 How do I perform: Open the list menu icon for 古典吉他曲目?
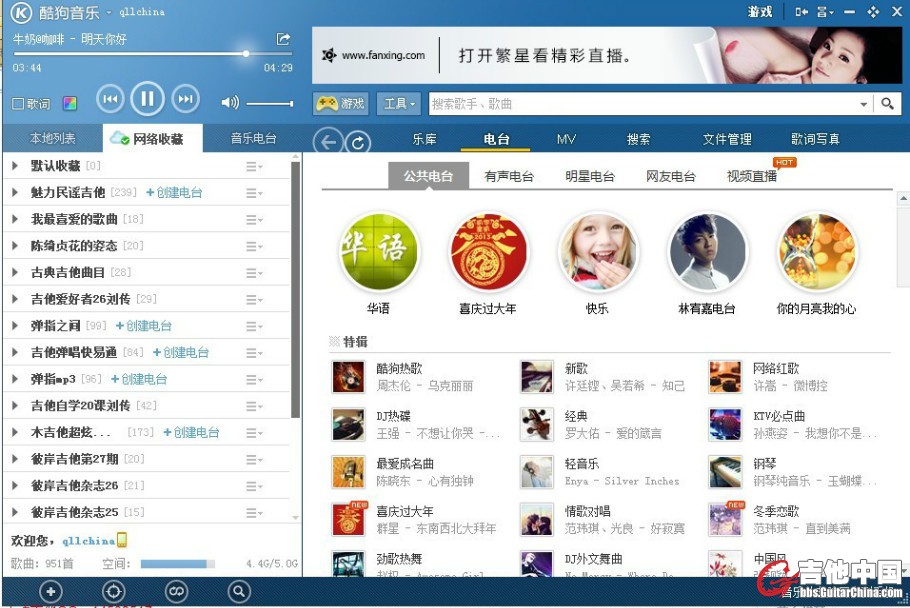click(x=254, y=273)
